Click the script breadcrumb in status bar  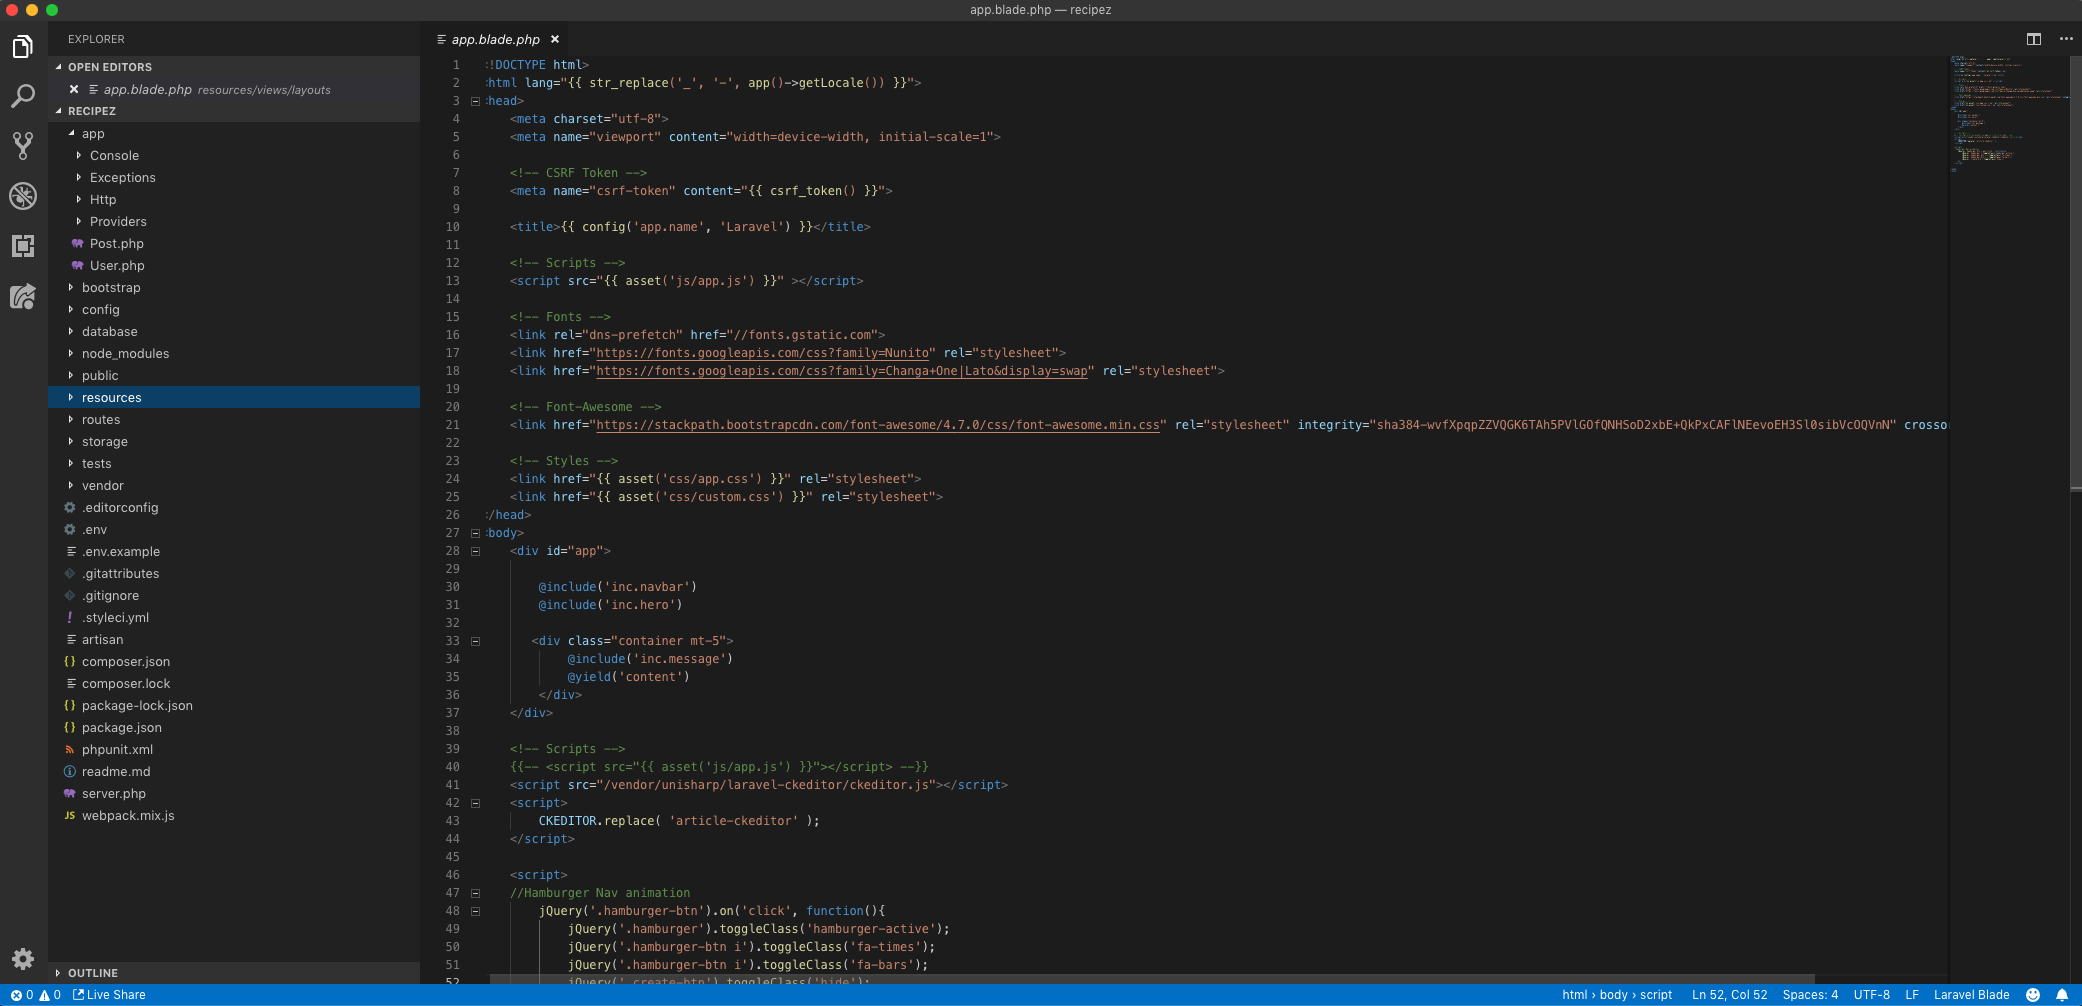1656,995
